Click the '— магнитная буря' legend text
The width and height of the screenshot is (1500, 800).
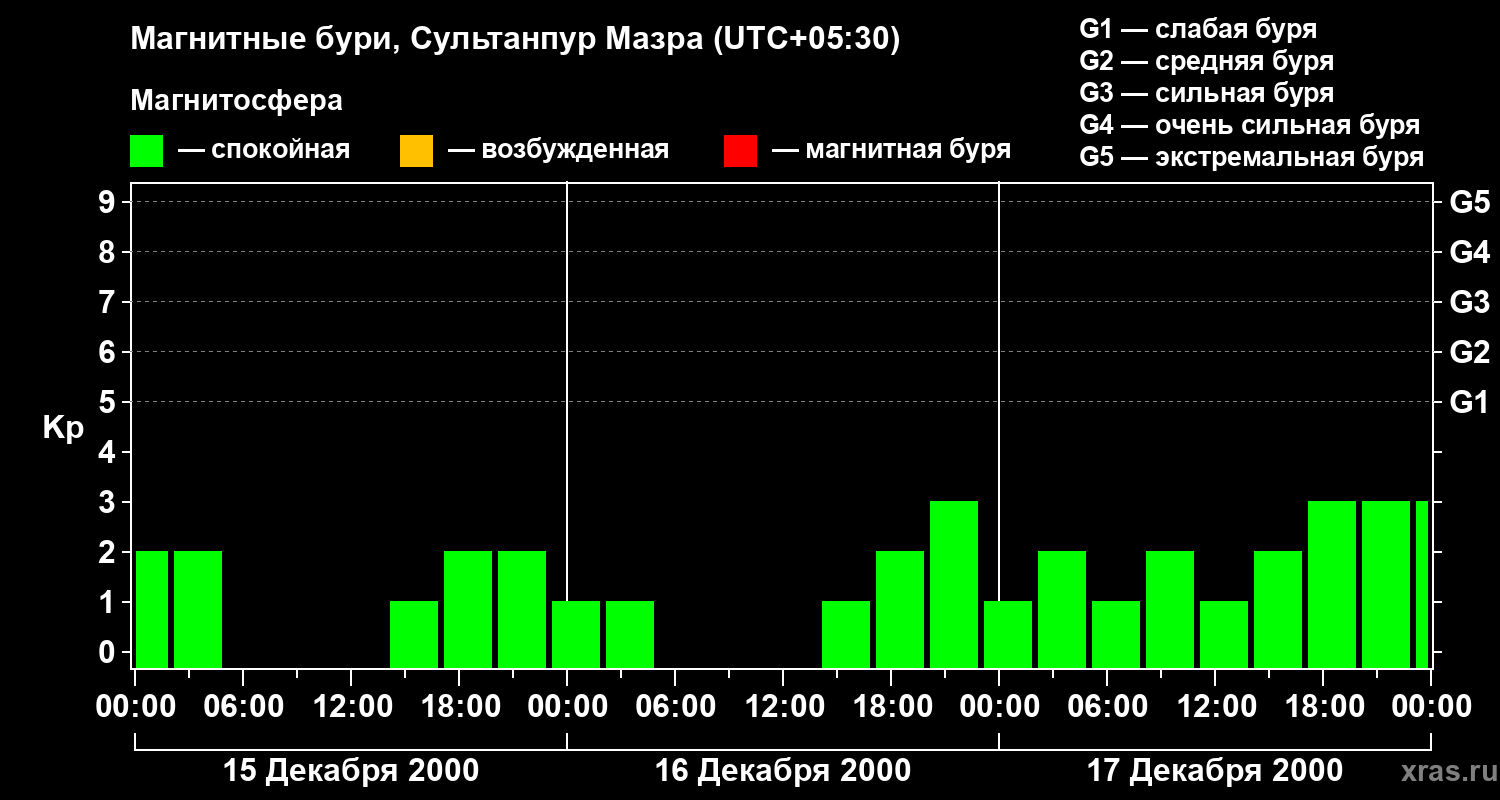click(891, 151)
